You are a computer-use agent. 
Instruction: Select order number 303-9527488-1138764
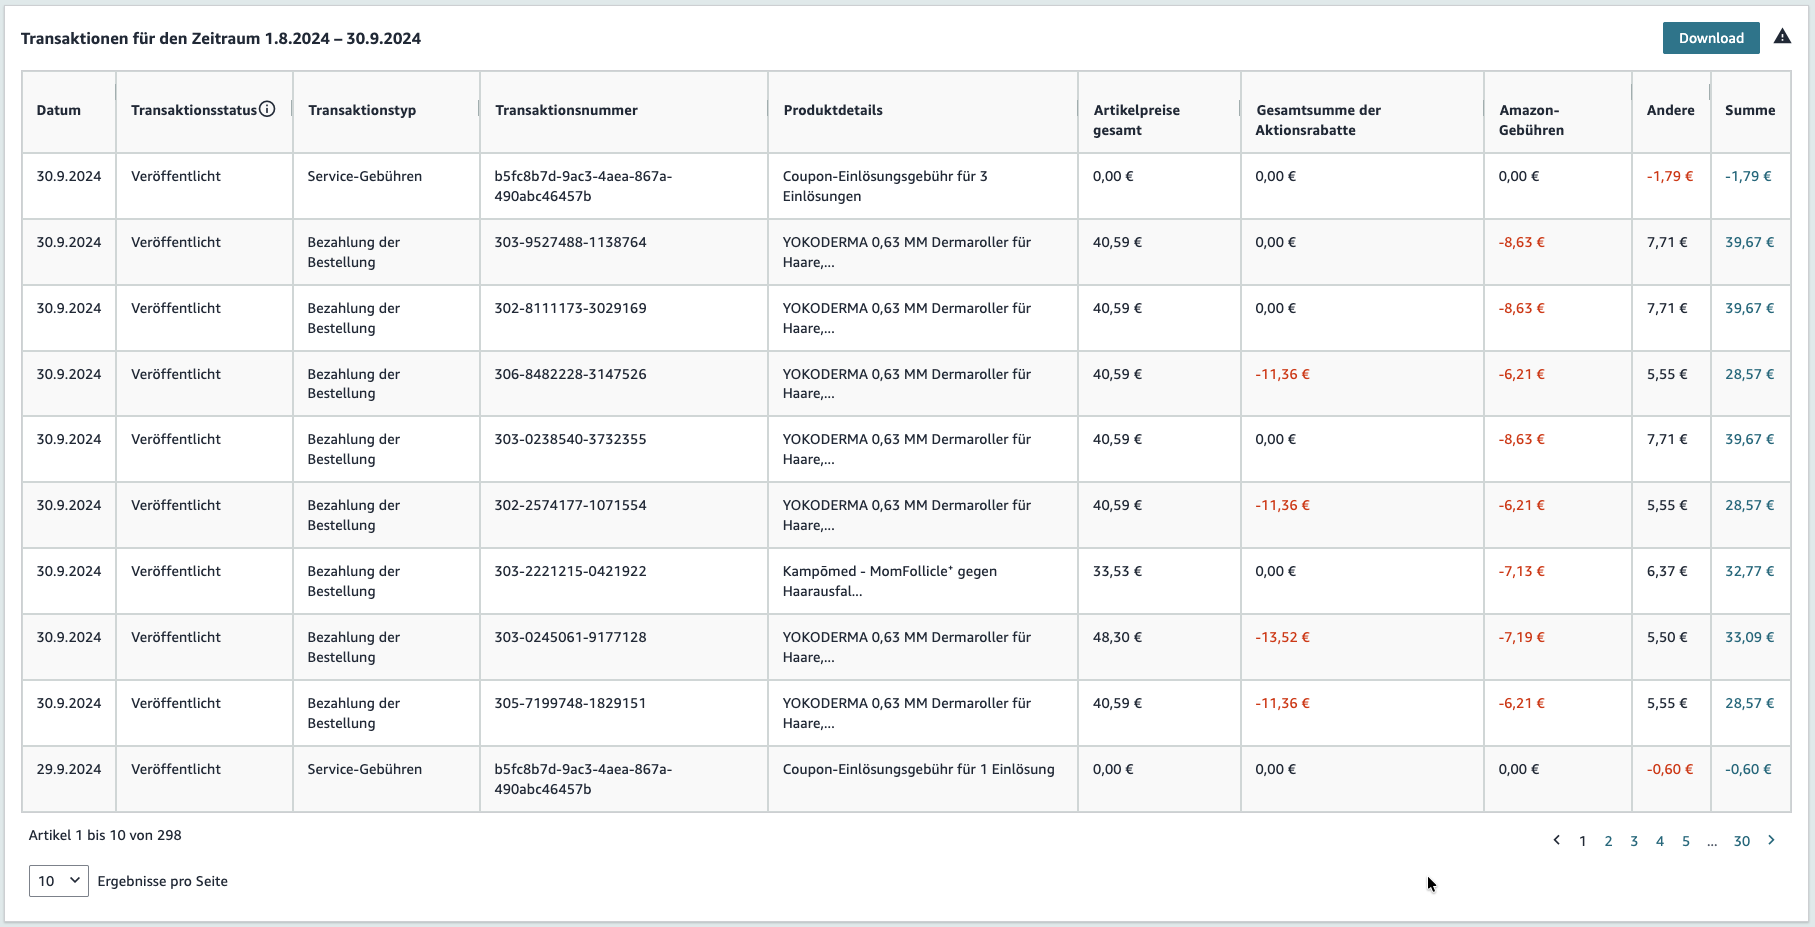[x=570, y=242]
